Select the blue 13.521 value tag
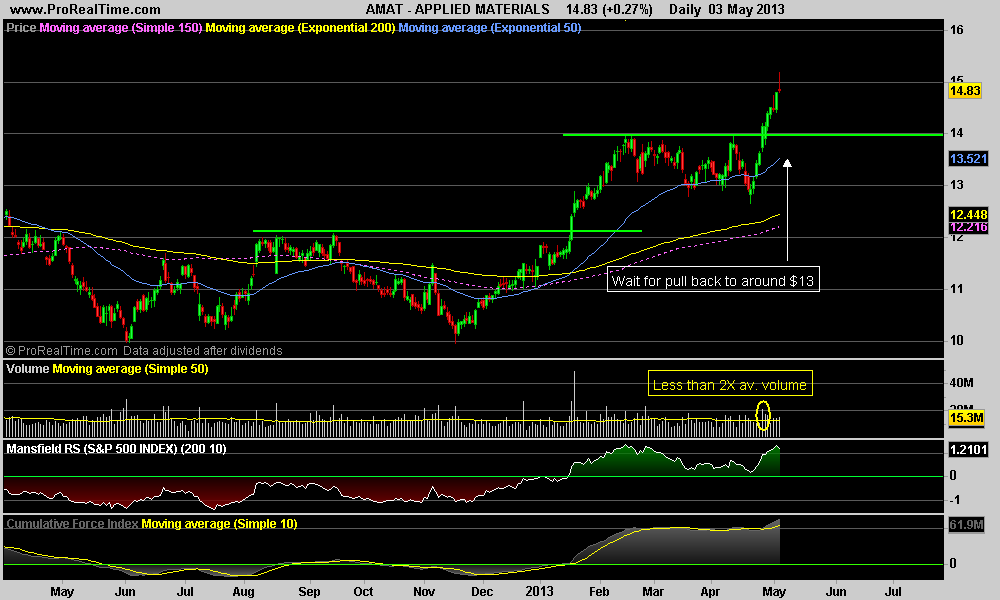The image size is (1000, 600). pyautogui.click(x=968, y=159)
